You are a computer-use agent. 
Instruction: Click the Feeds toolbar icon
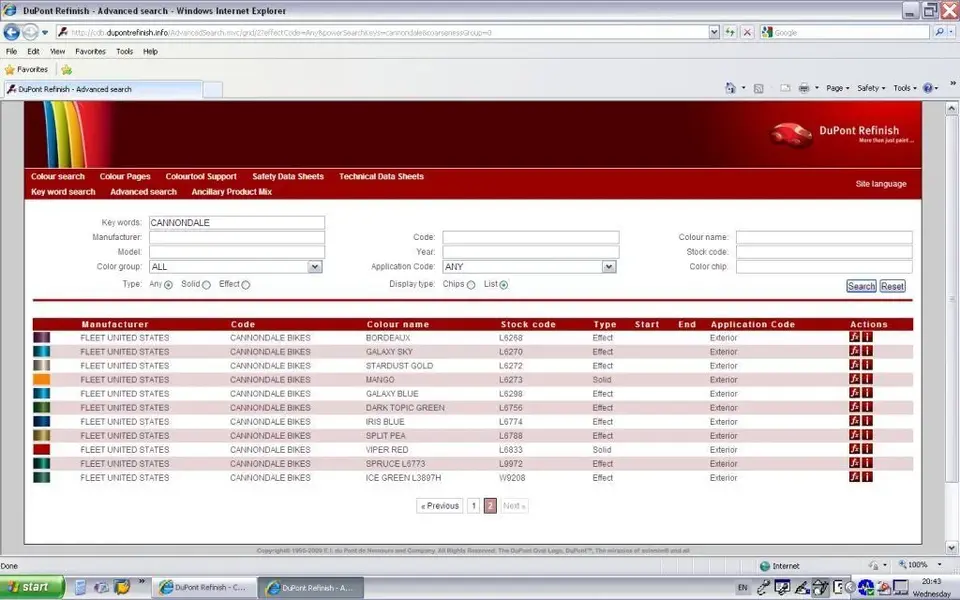tap(759, 88)
